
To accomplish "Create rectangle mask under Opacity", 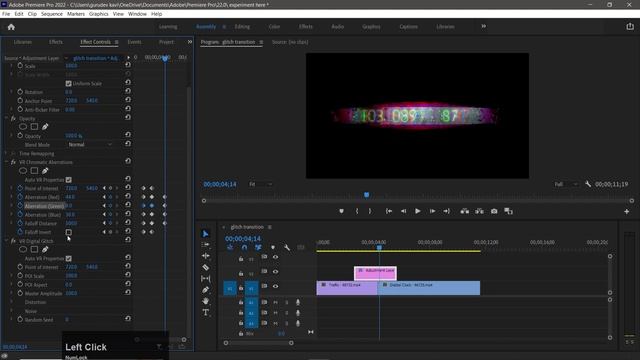I will pos(34,127).
